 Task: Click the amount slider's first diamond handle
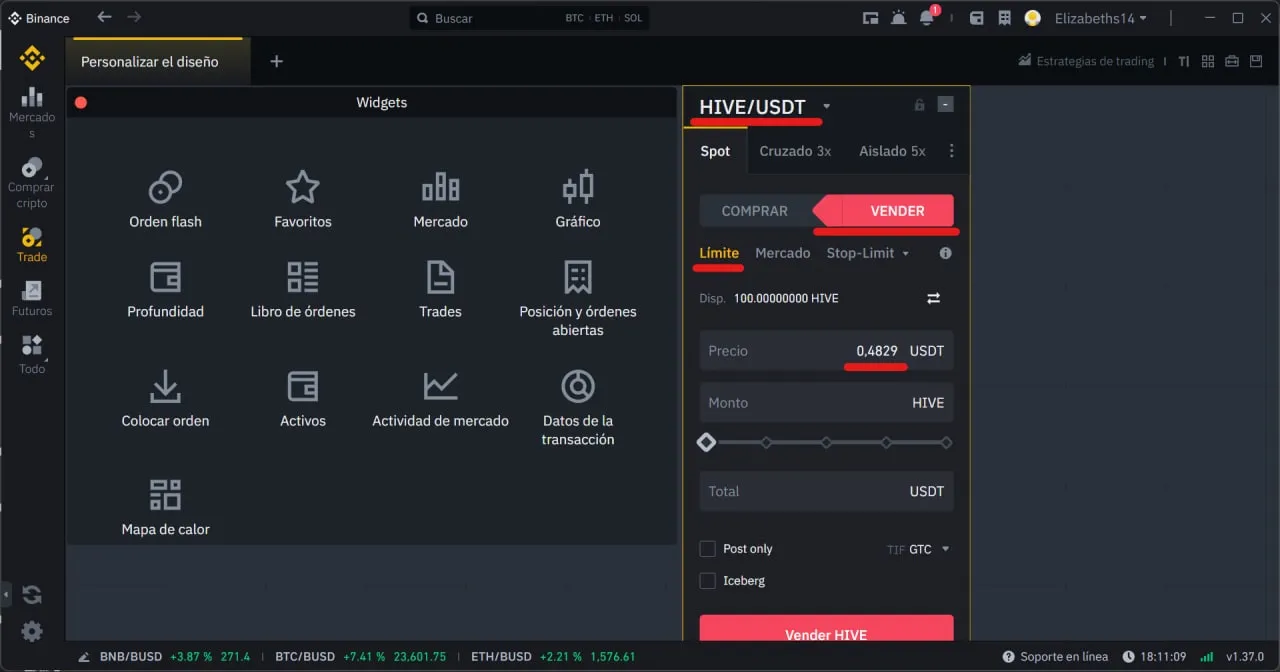pos(706,442)
